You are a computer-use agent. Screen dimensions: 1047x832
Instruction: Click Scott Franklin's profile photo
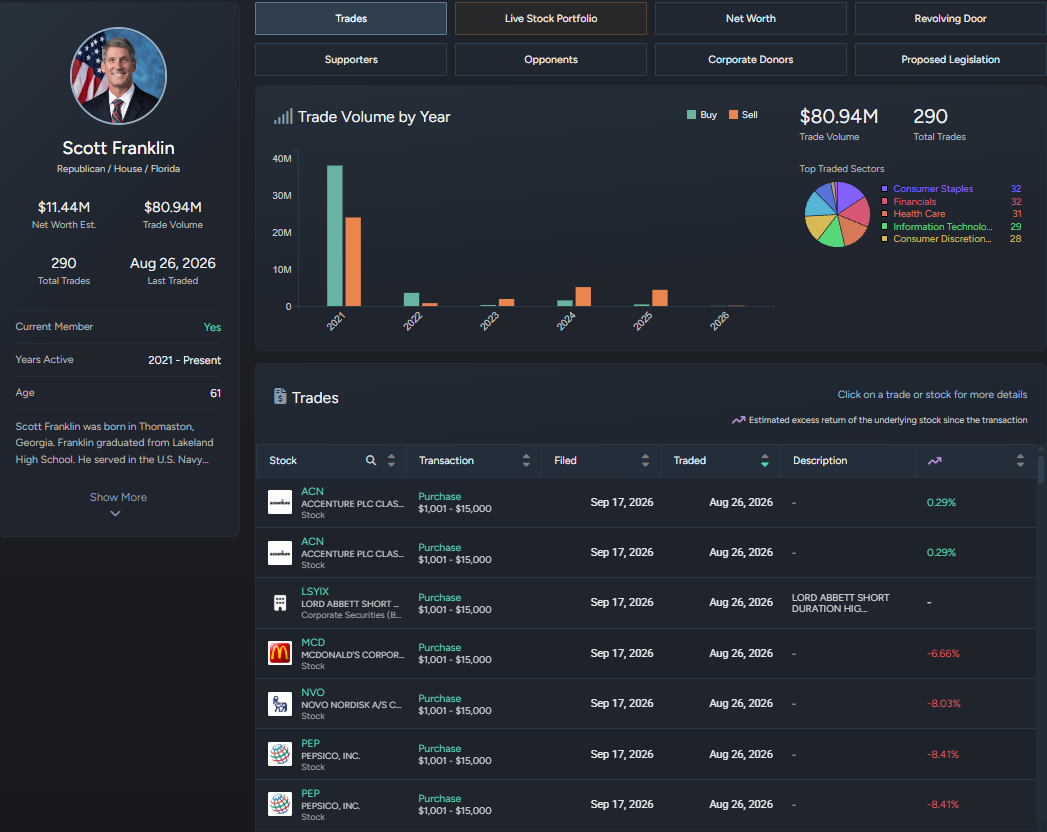[118, 75]
